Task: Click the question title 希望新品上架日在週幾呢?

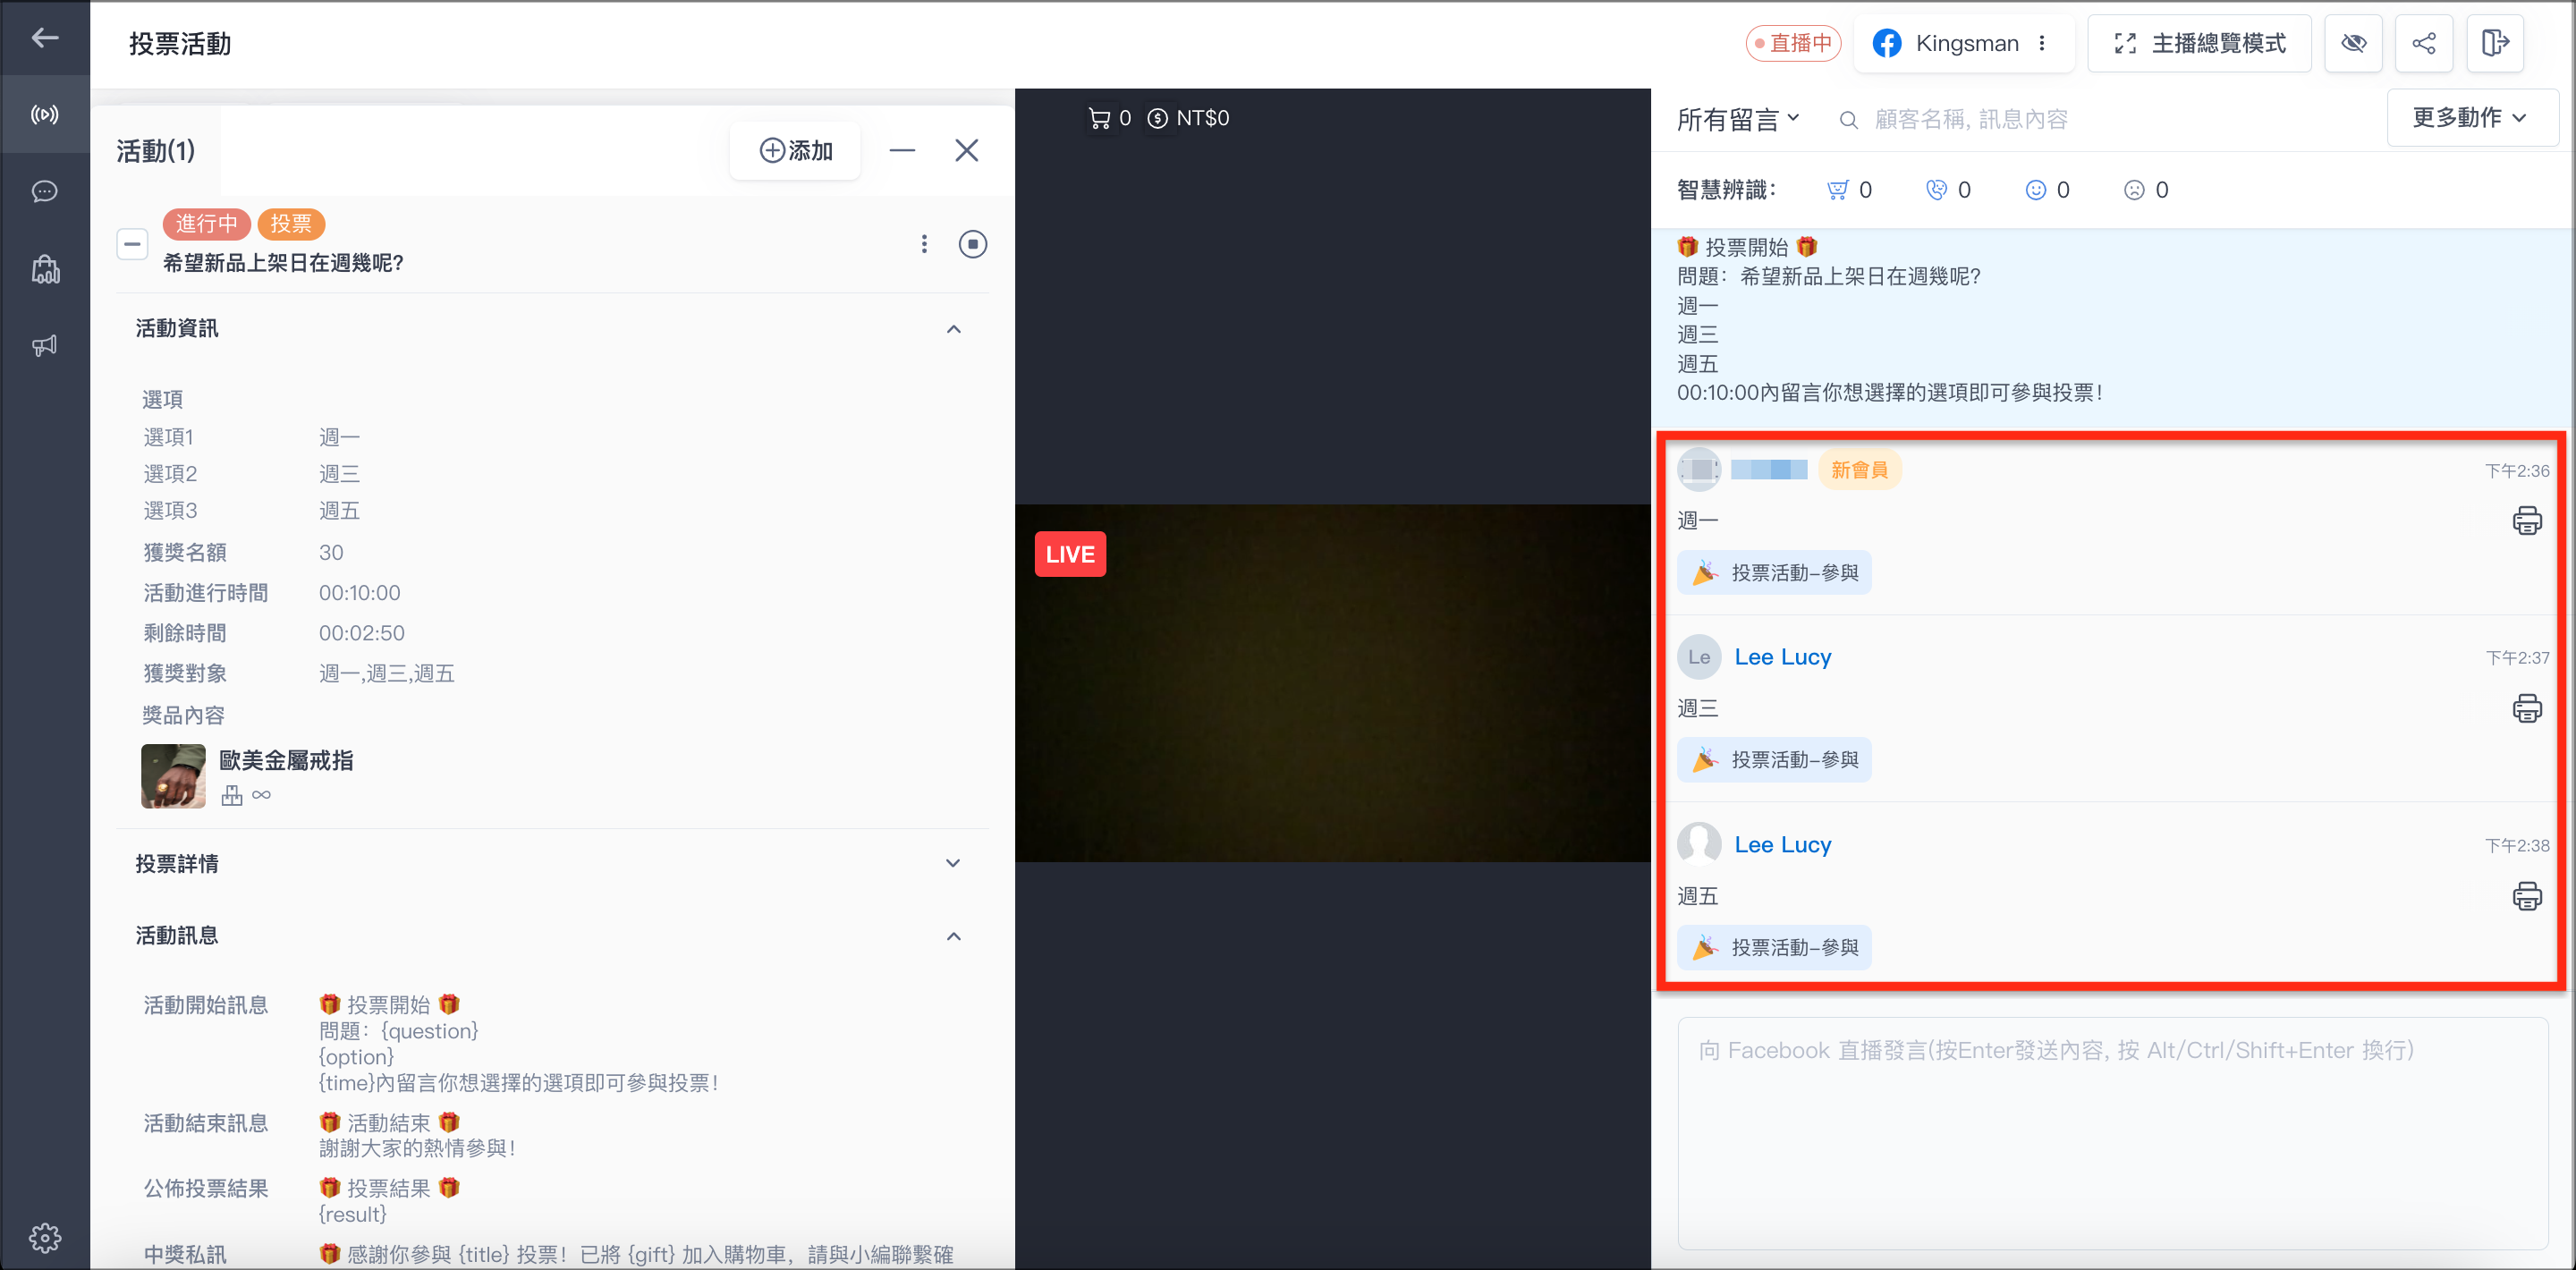Action: pyautogui.click(x=283, y=263)
